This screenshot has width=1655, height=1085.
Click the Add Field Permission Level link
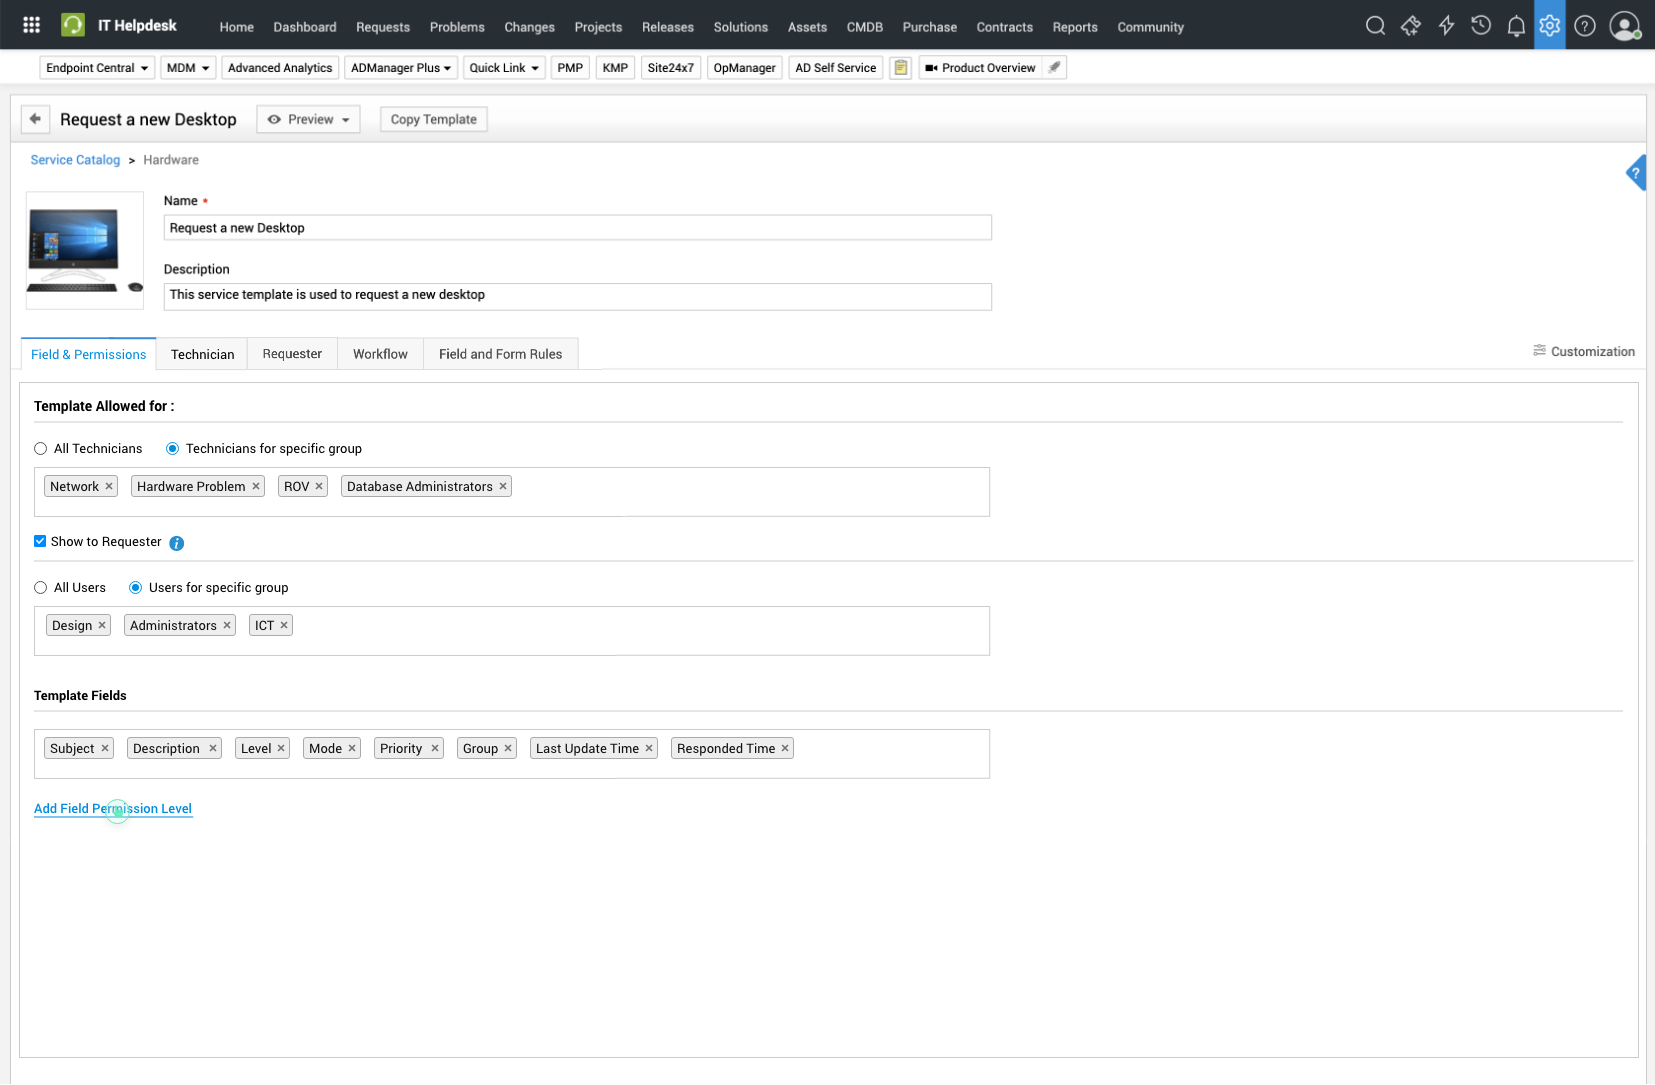(x=113, y=809)
